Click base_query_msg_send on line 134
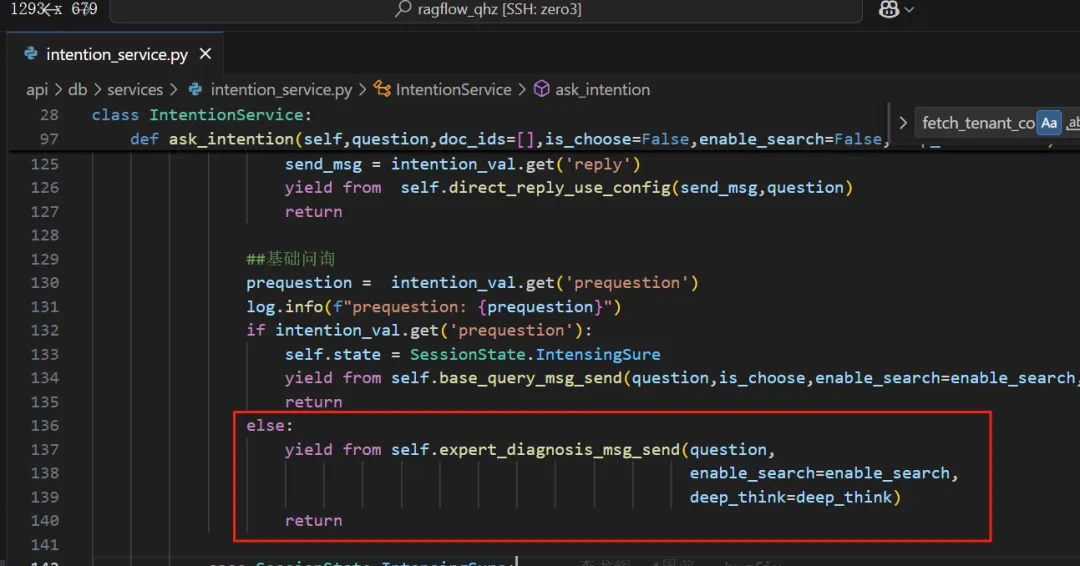Screen dimensions: 1080x566 530,378
